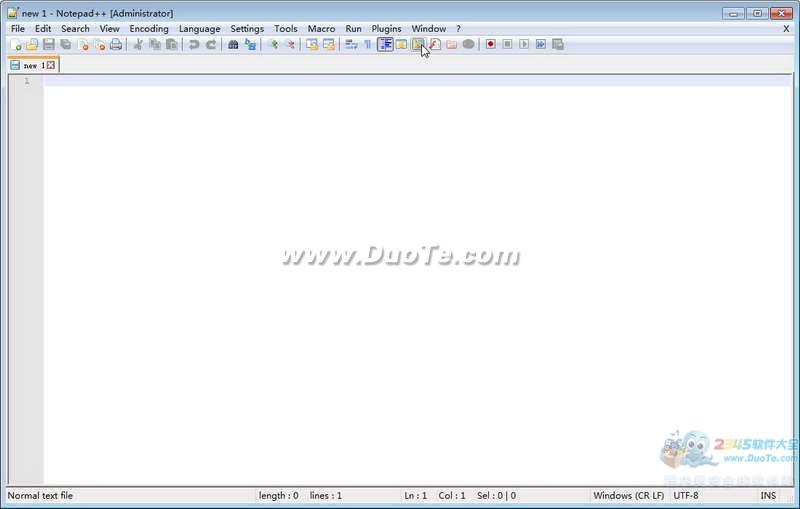Image resolution: width=800 pixels, height=509 pixels.
Task: Open the Encoding menu
Action: [149, 29]
